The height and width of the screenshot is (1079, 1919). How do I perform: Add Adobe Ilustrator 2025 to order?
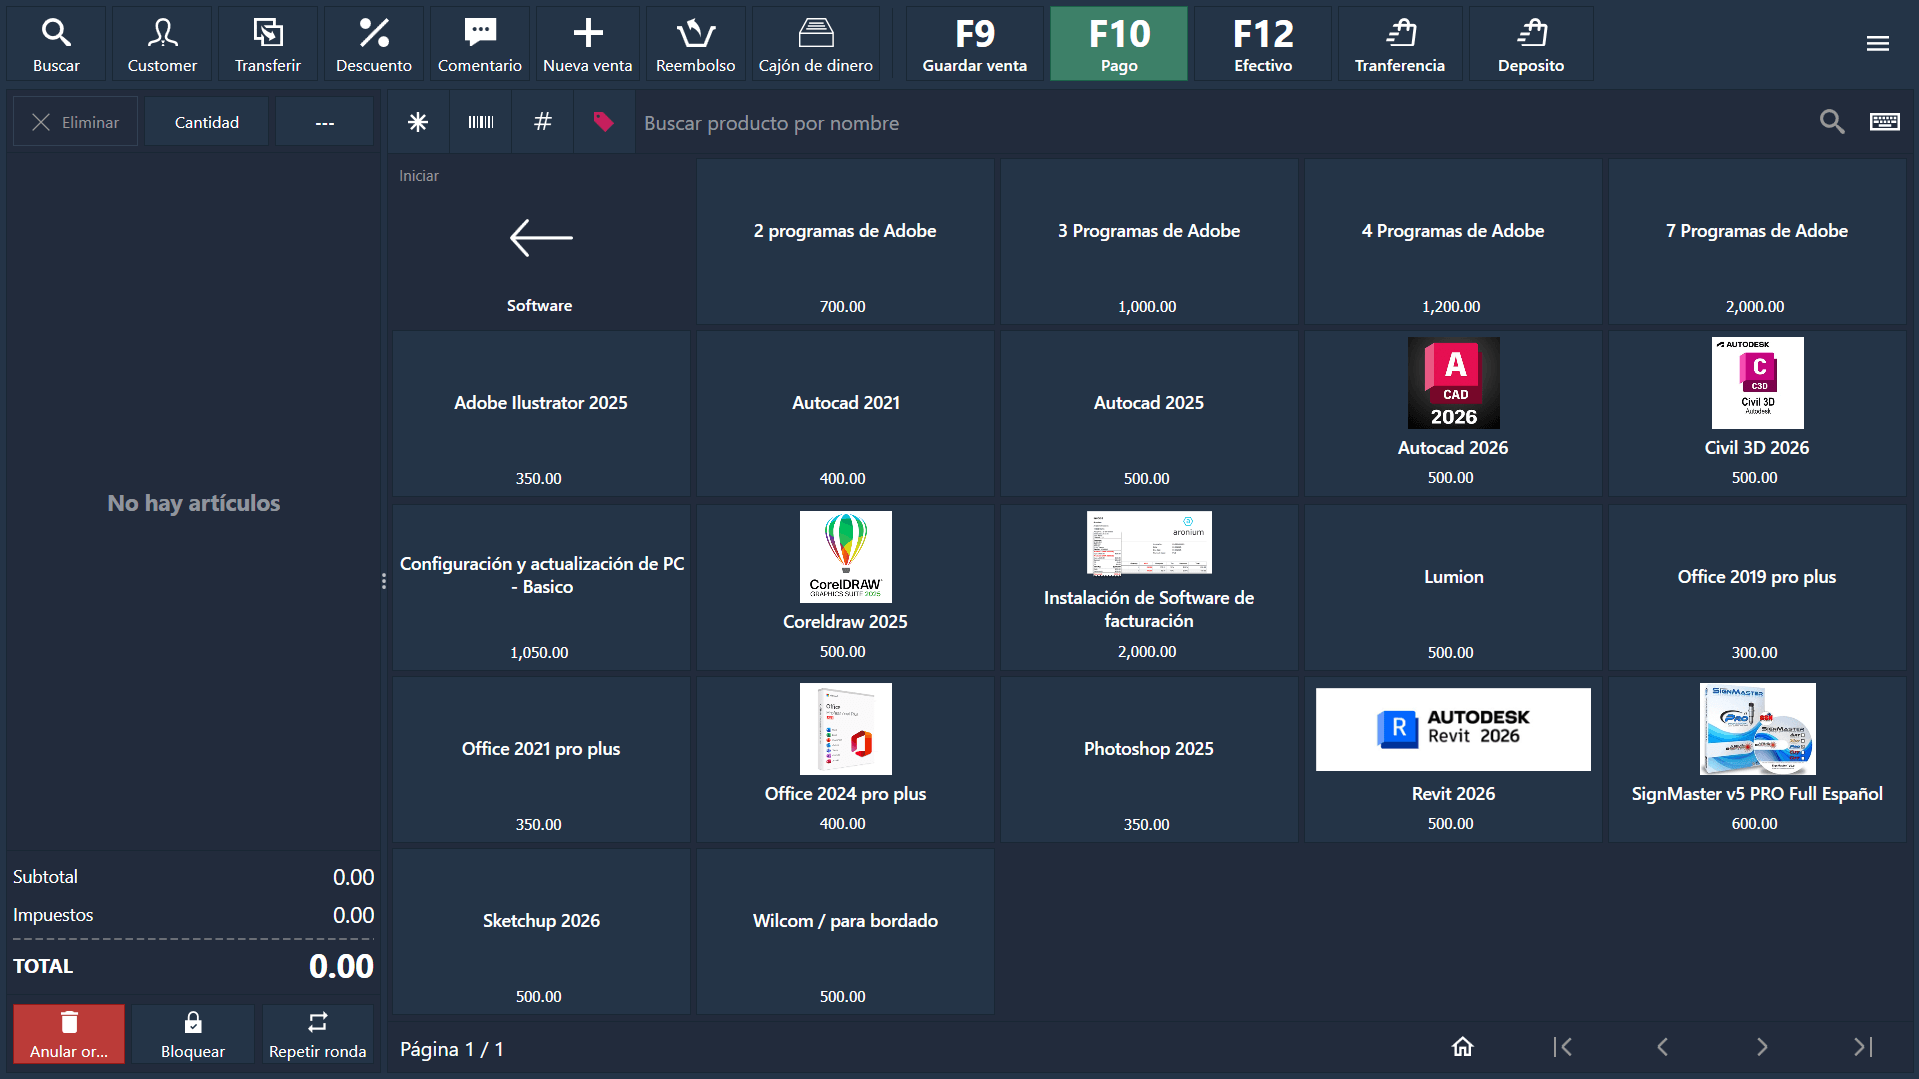tap(541, 414)
